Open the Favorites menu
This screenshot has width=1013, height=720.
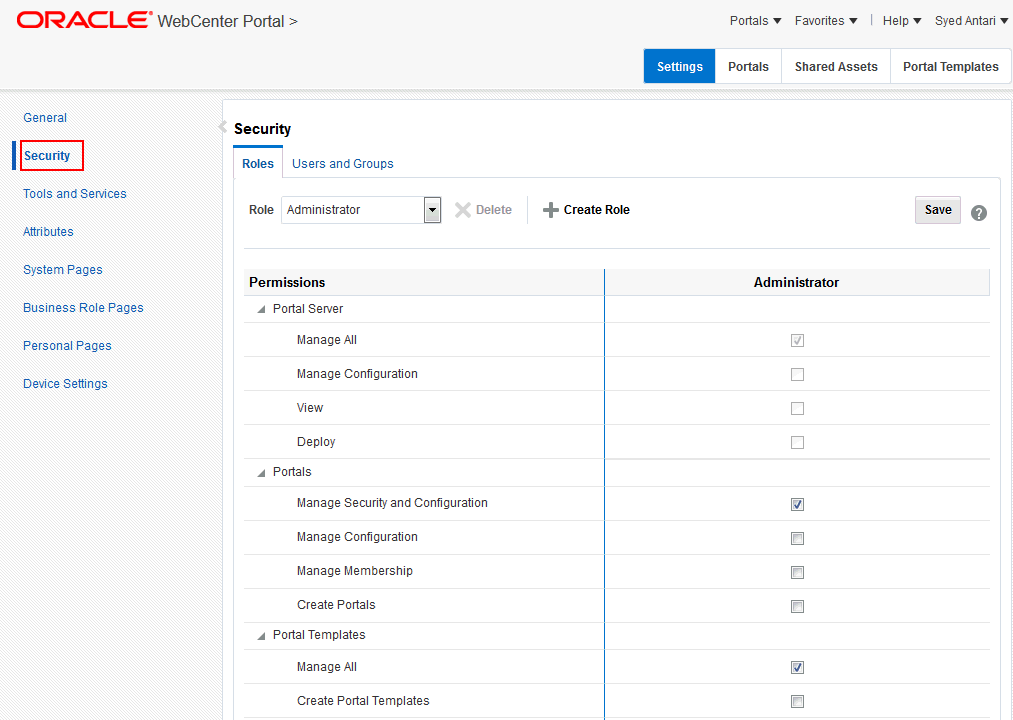(826, 21)
